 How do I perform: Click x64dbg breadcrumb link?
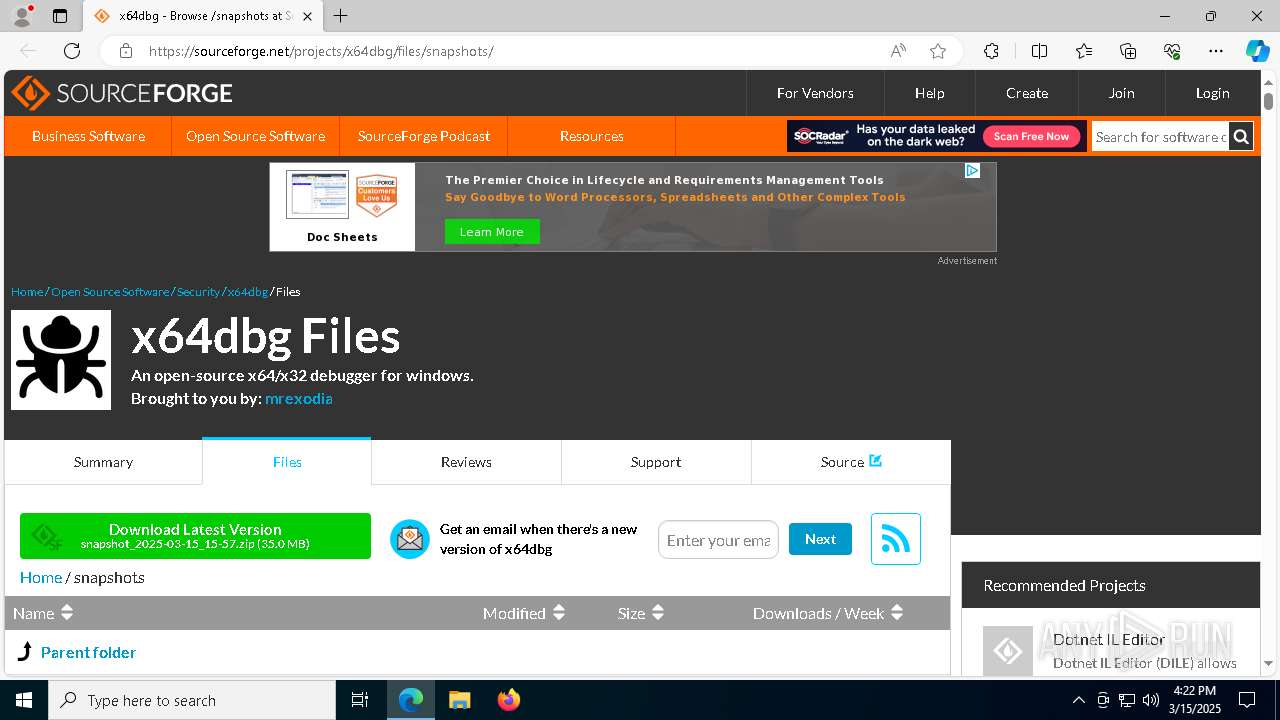247,292
